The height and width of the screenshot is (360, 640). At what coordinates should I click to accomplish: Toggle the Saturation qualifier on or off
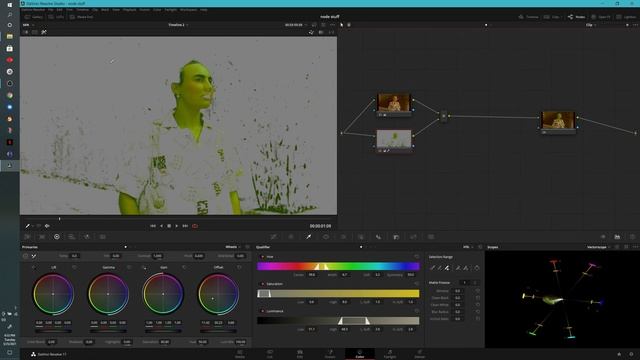tap(262, 284)
